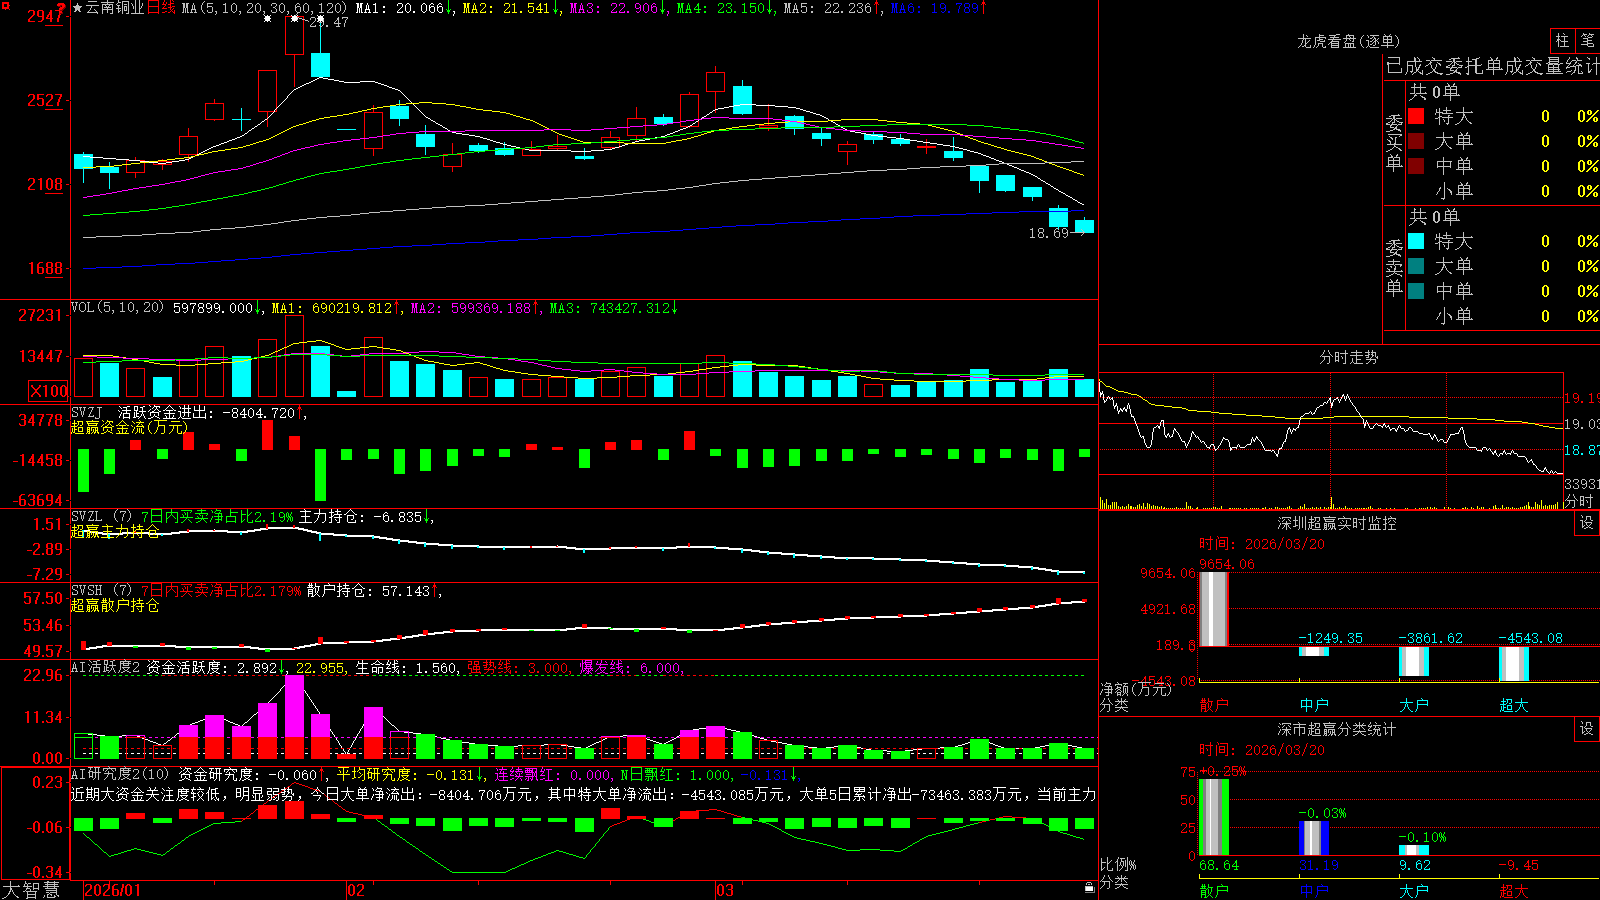
Task: Click the 2026/01 date marker on the time axis
Action: click(113, 890)
